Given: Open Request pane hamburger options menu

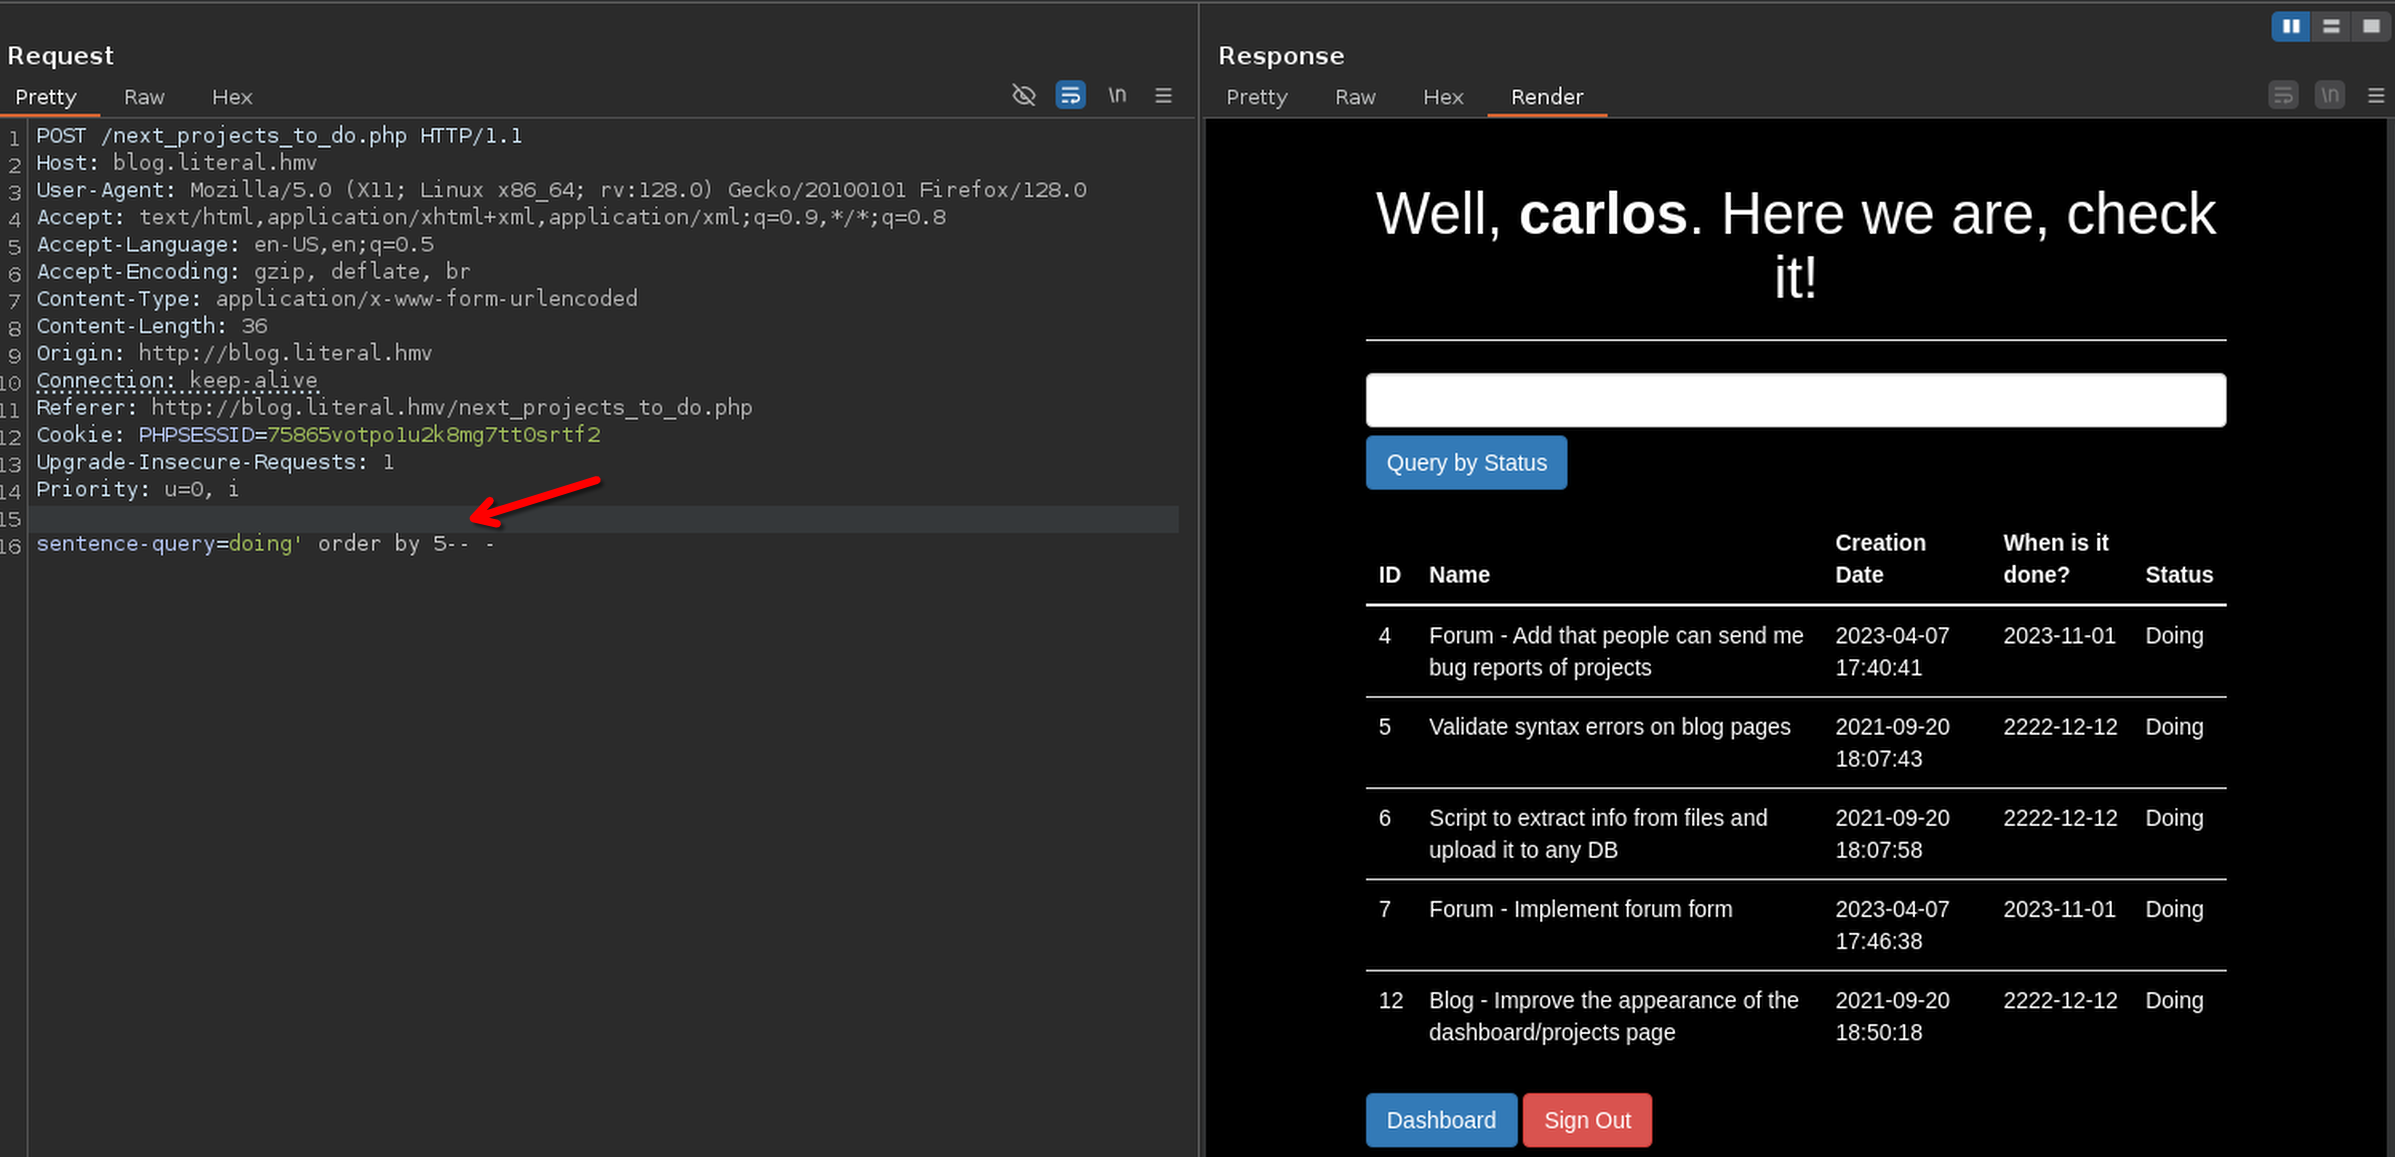Looking at the screenshot, I should (1163, 95).
